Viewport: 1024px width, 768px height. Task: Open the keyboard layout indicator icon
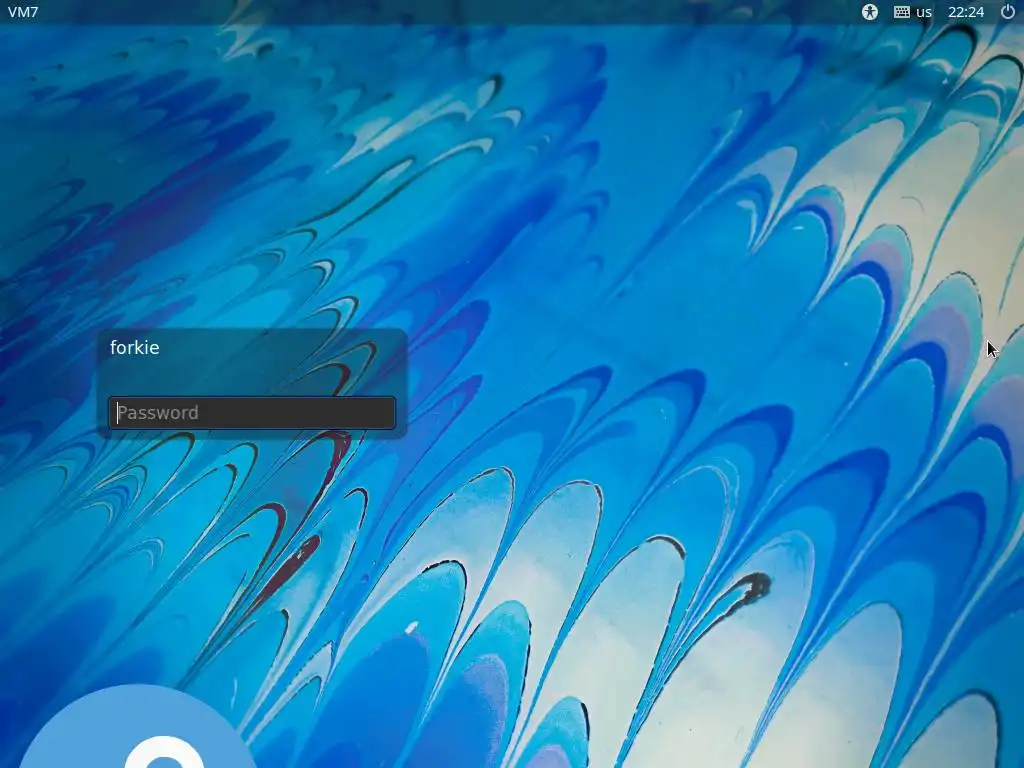902,12
